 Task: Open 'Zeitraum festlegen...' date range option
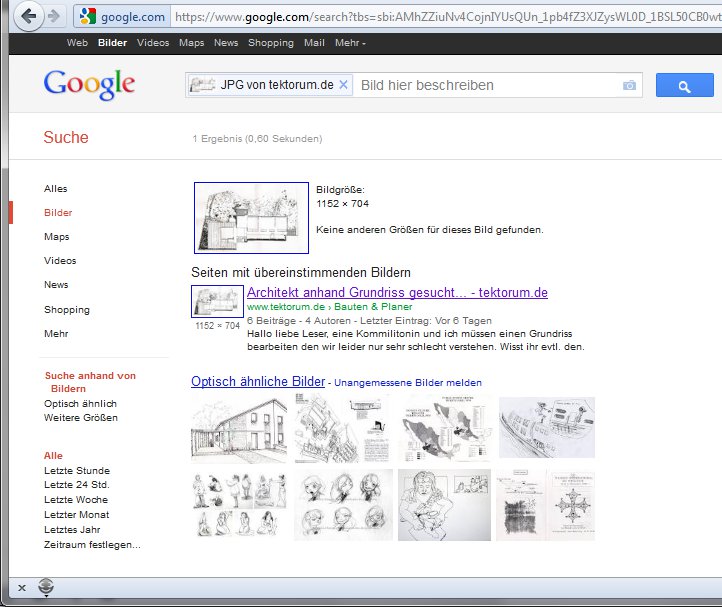pos(92,545)
